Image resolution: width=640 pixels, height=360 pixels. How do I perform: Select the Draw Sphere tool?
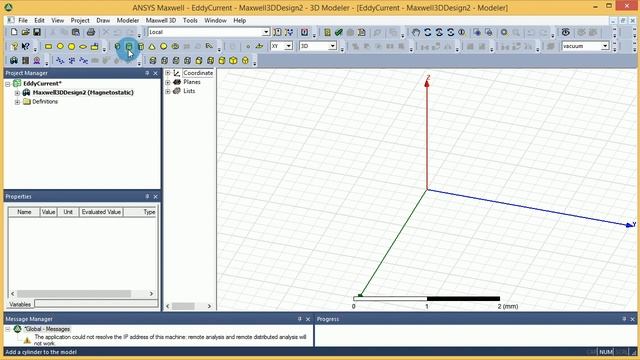click(163, 47)
